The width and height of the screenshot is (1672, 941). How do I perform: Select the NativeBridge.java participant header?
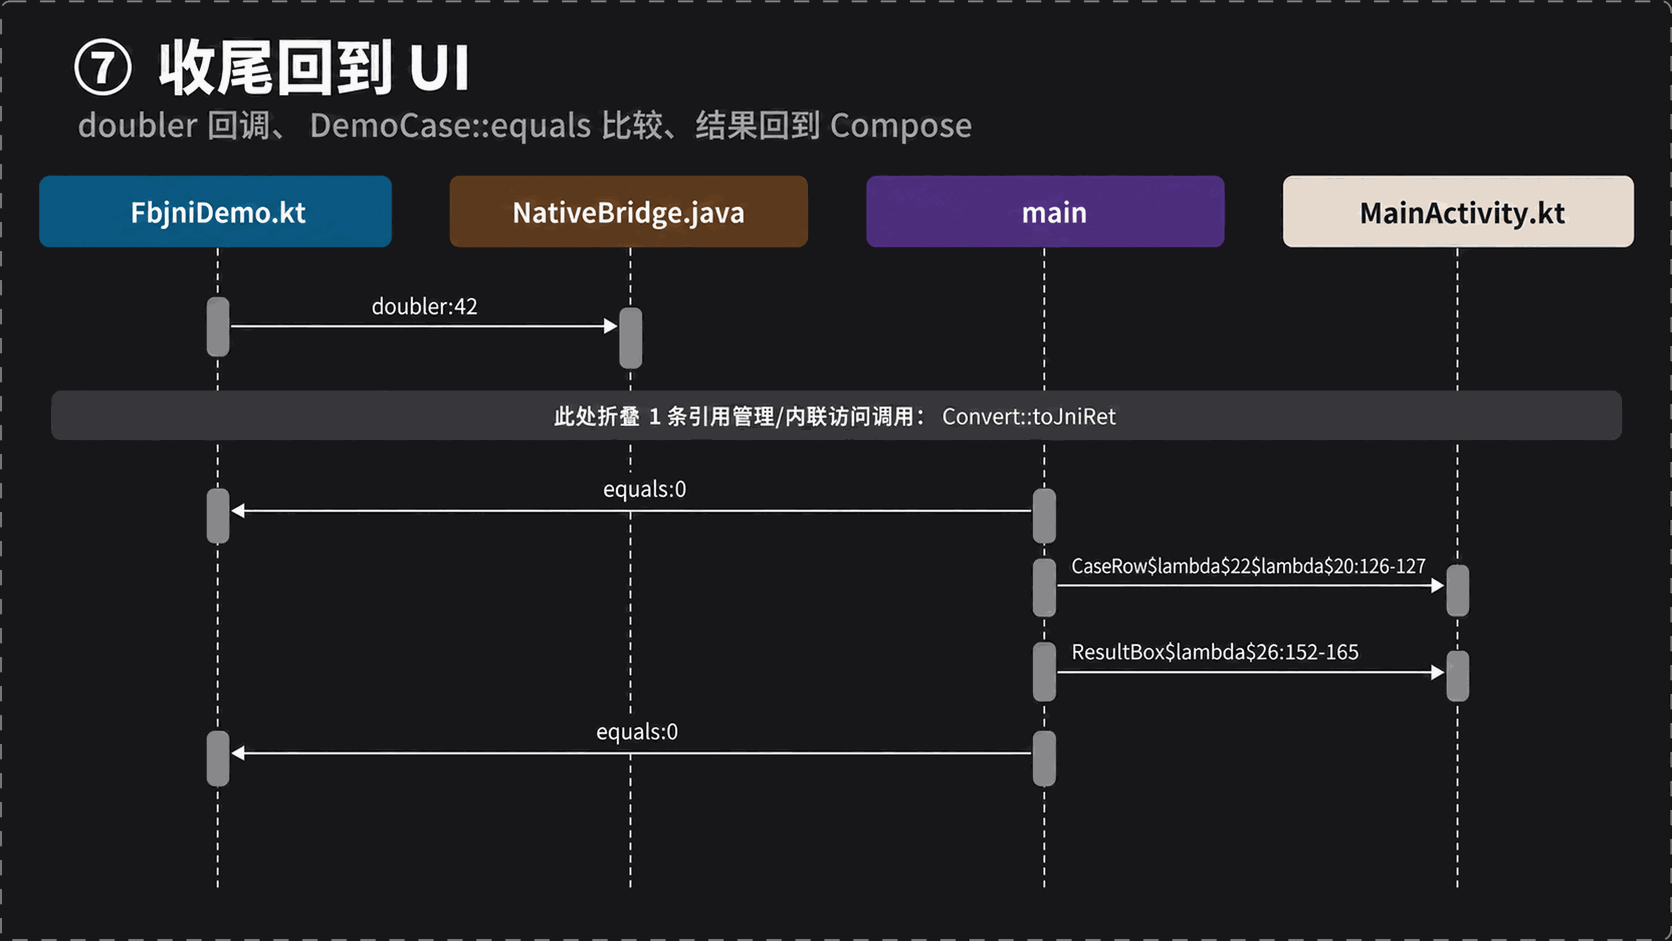click(x=628, y=212)
